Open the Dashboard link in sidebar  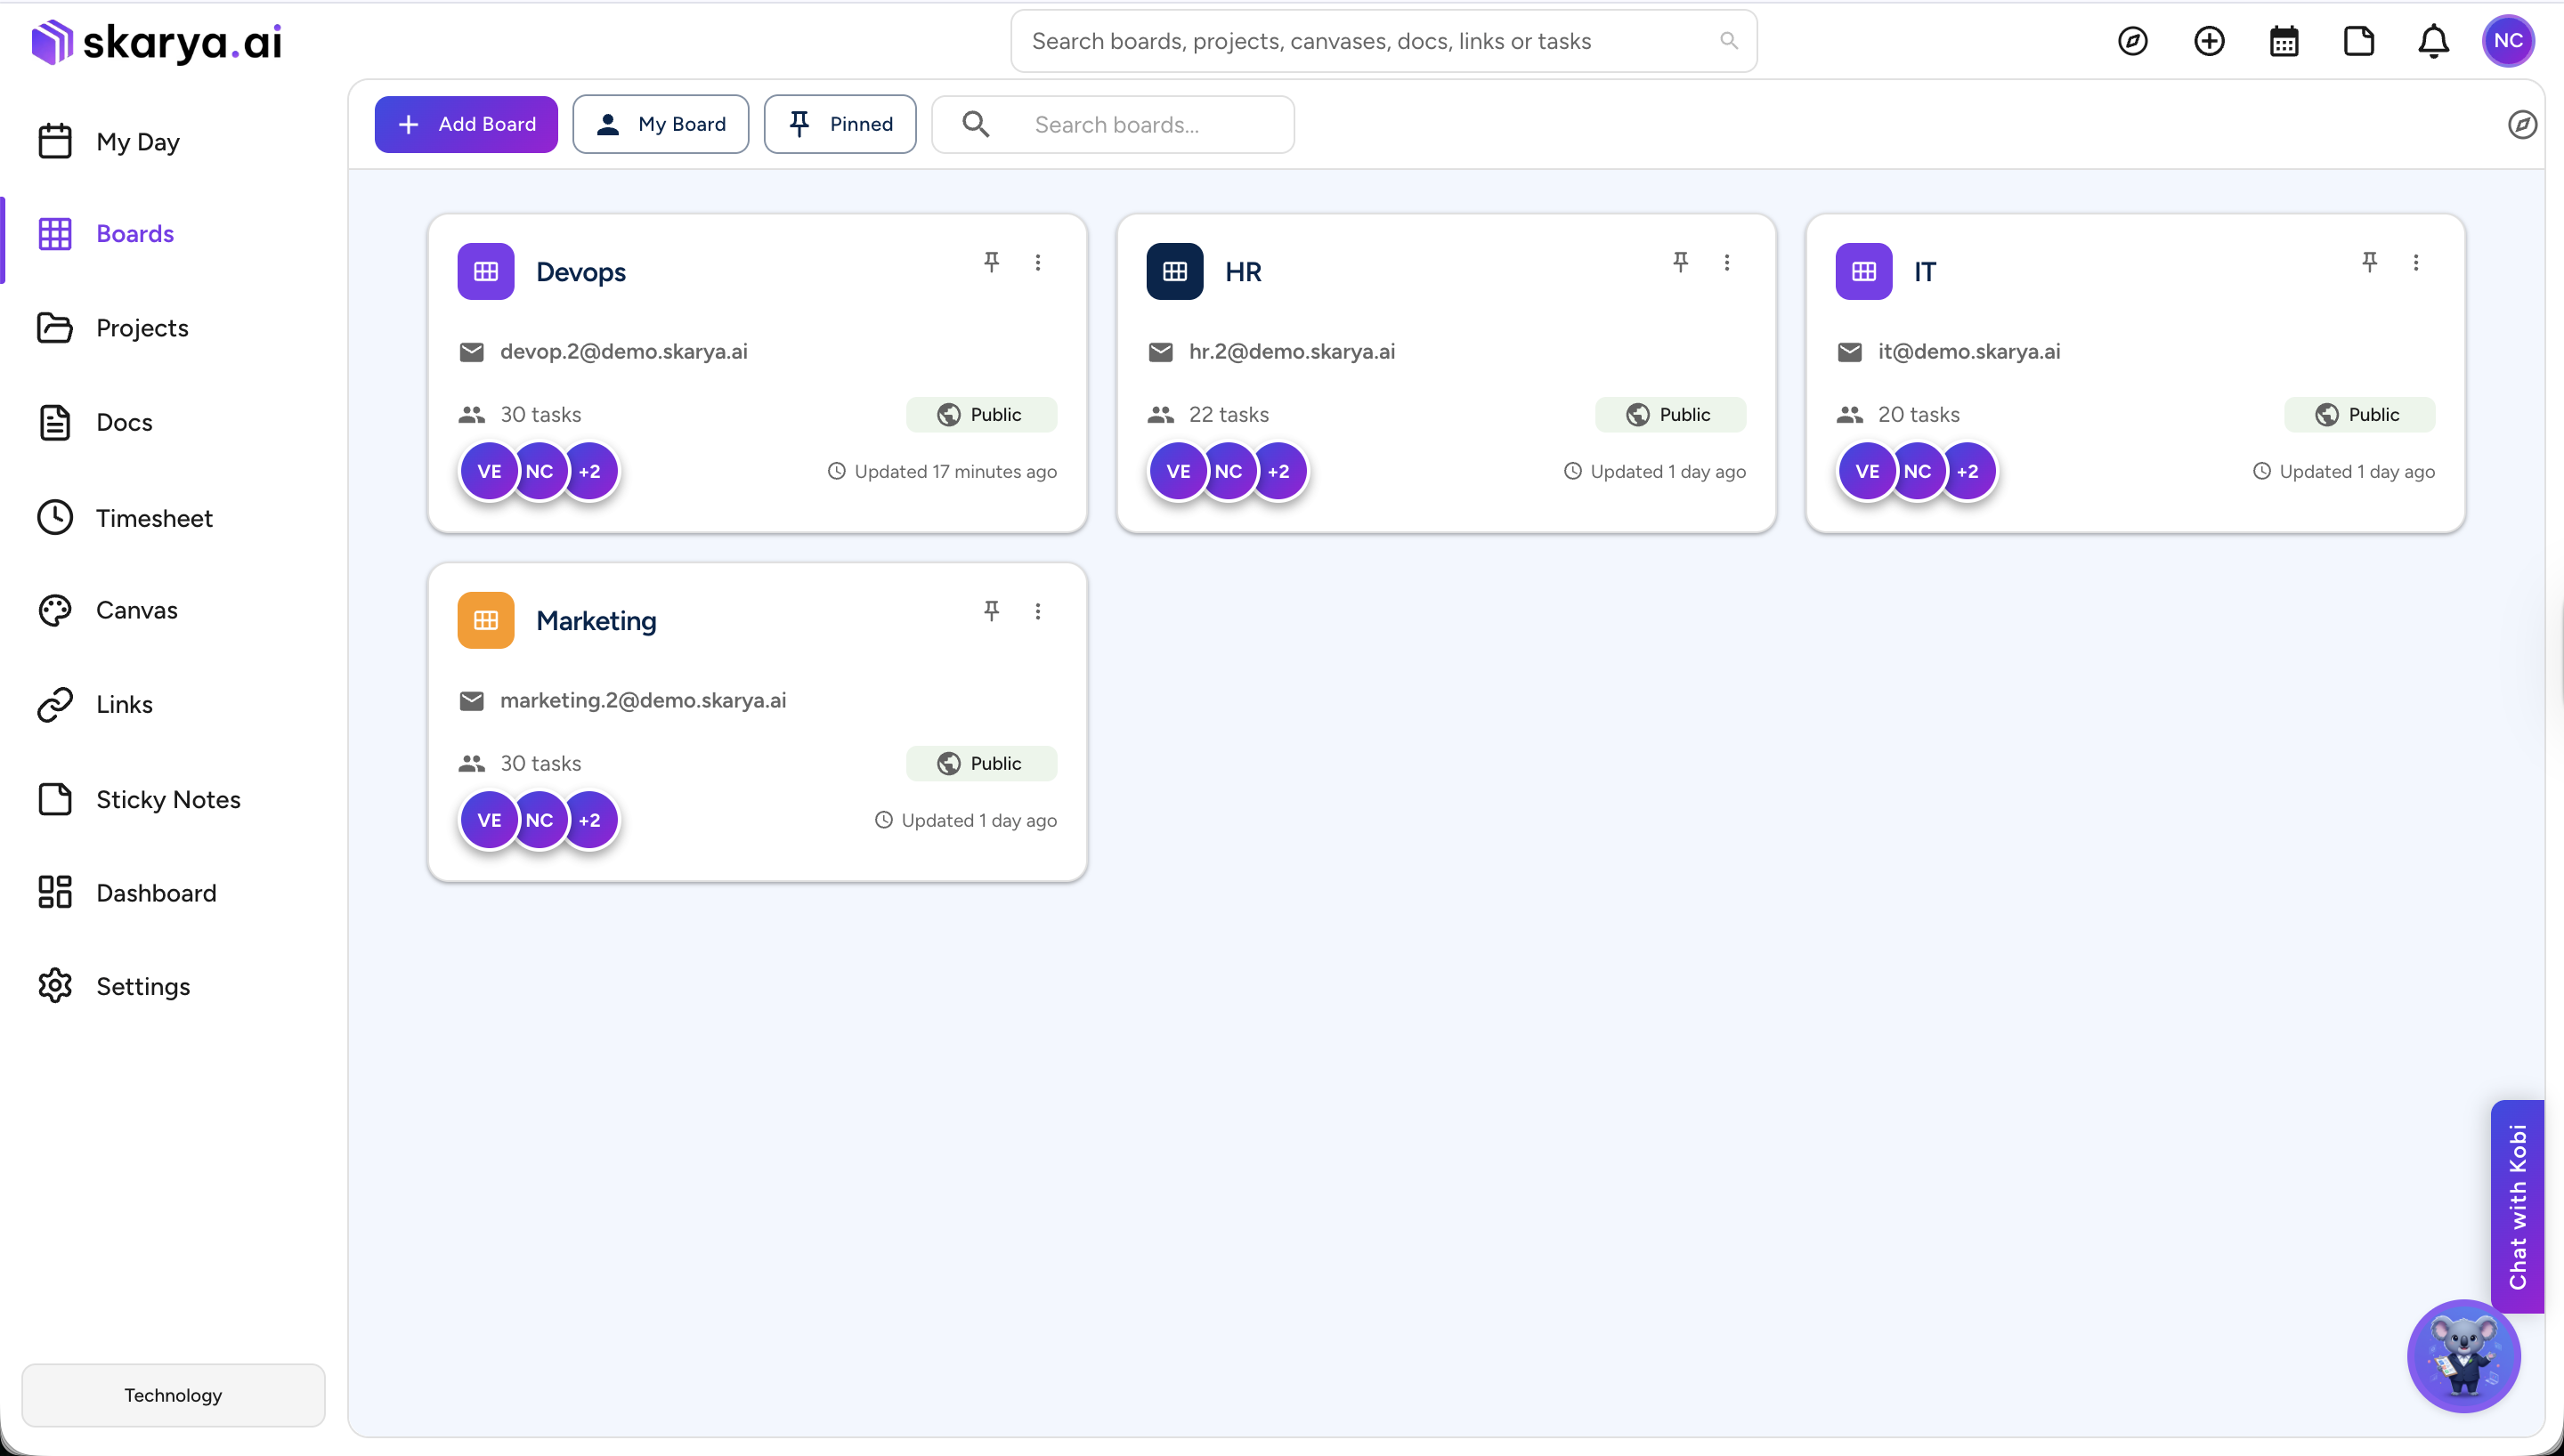[x=157, y=892]
